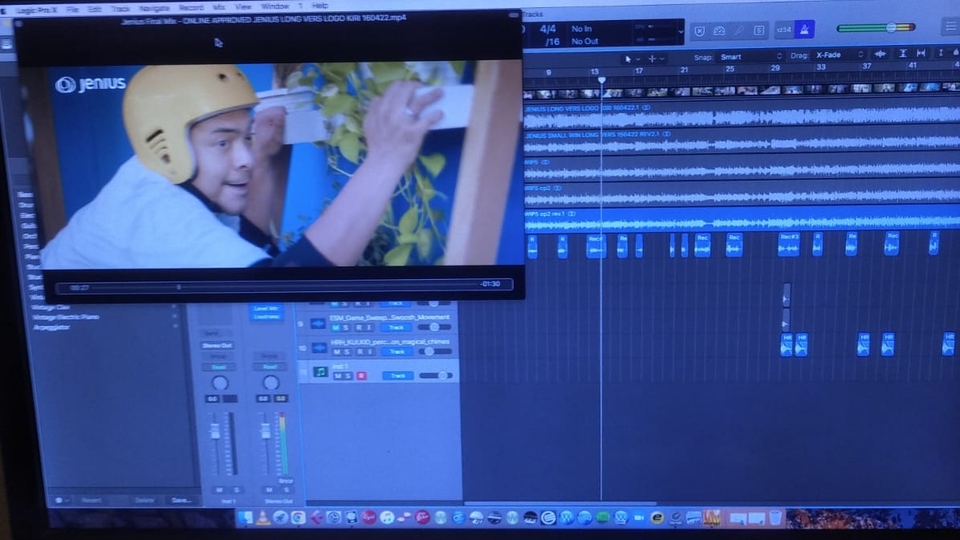Open the File menu
The image size is (960, 540).
72,9
